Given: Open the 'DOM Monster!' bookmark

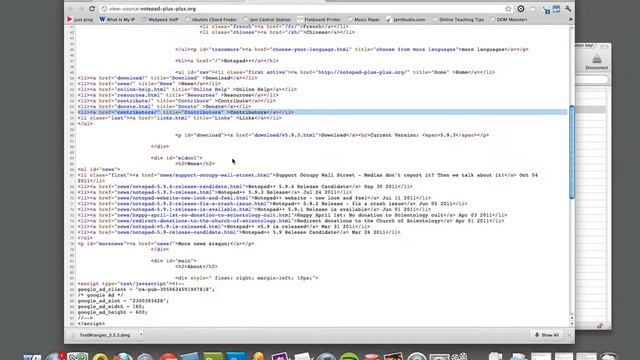Looking at the screenshot, I should [x=508, y=19].
